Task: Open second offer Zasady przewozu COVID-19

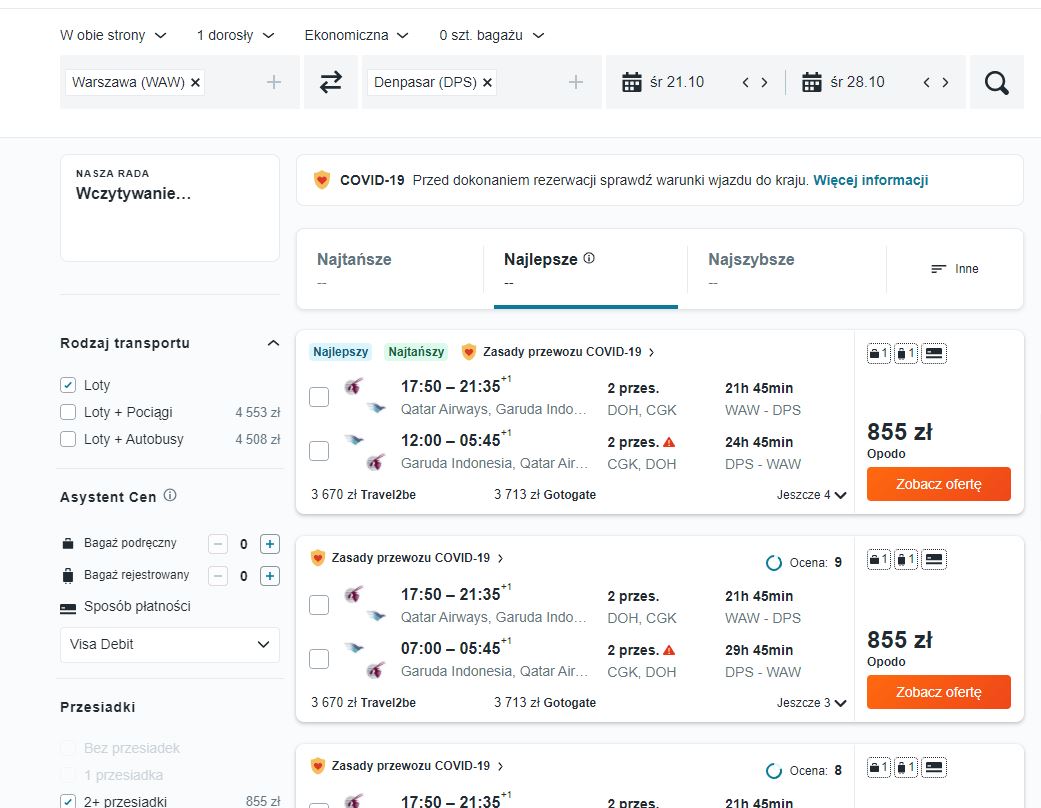Action: 410,558
